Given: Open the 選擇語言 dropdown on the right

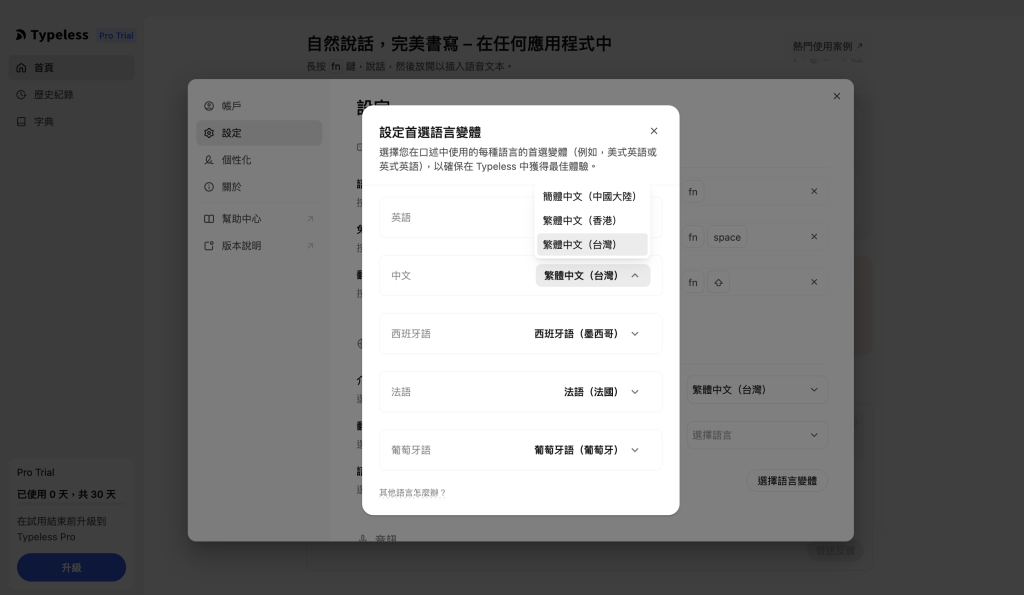Looking at the screenshot, I should (756, 434).
